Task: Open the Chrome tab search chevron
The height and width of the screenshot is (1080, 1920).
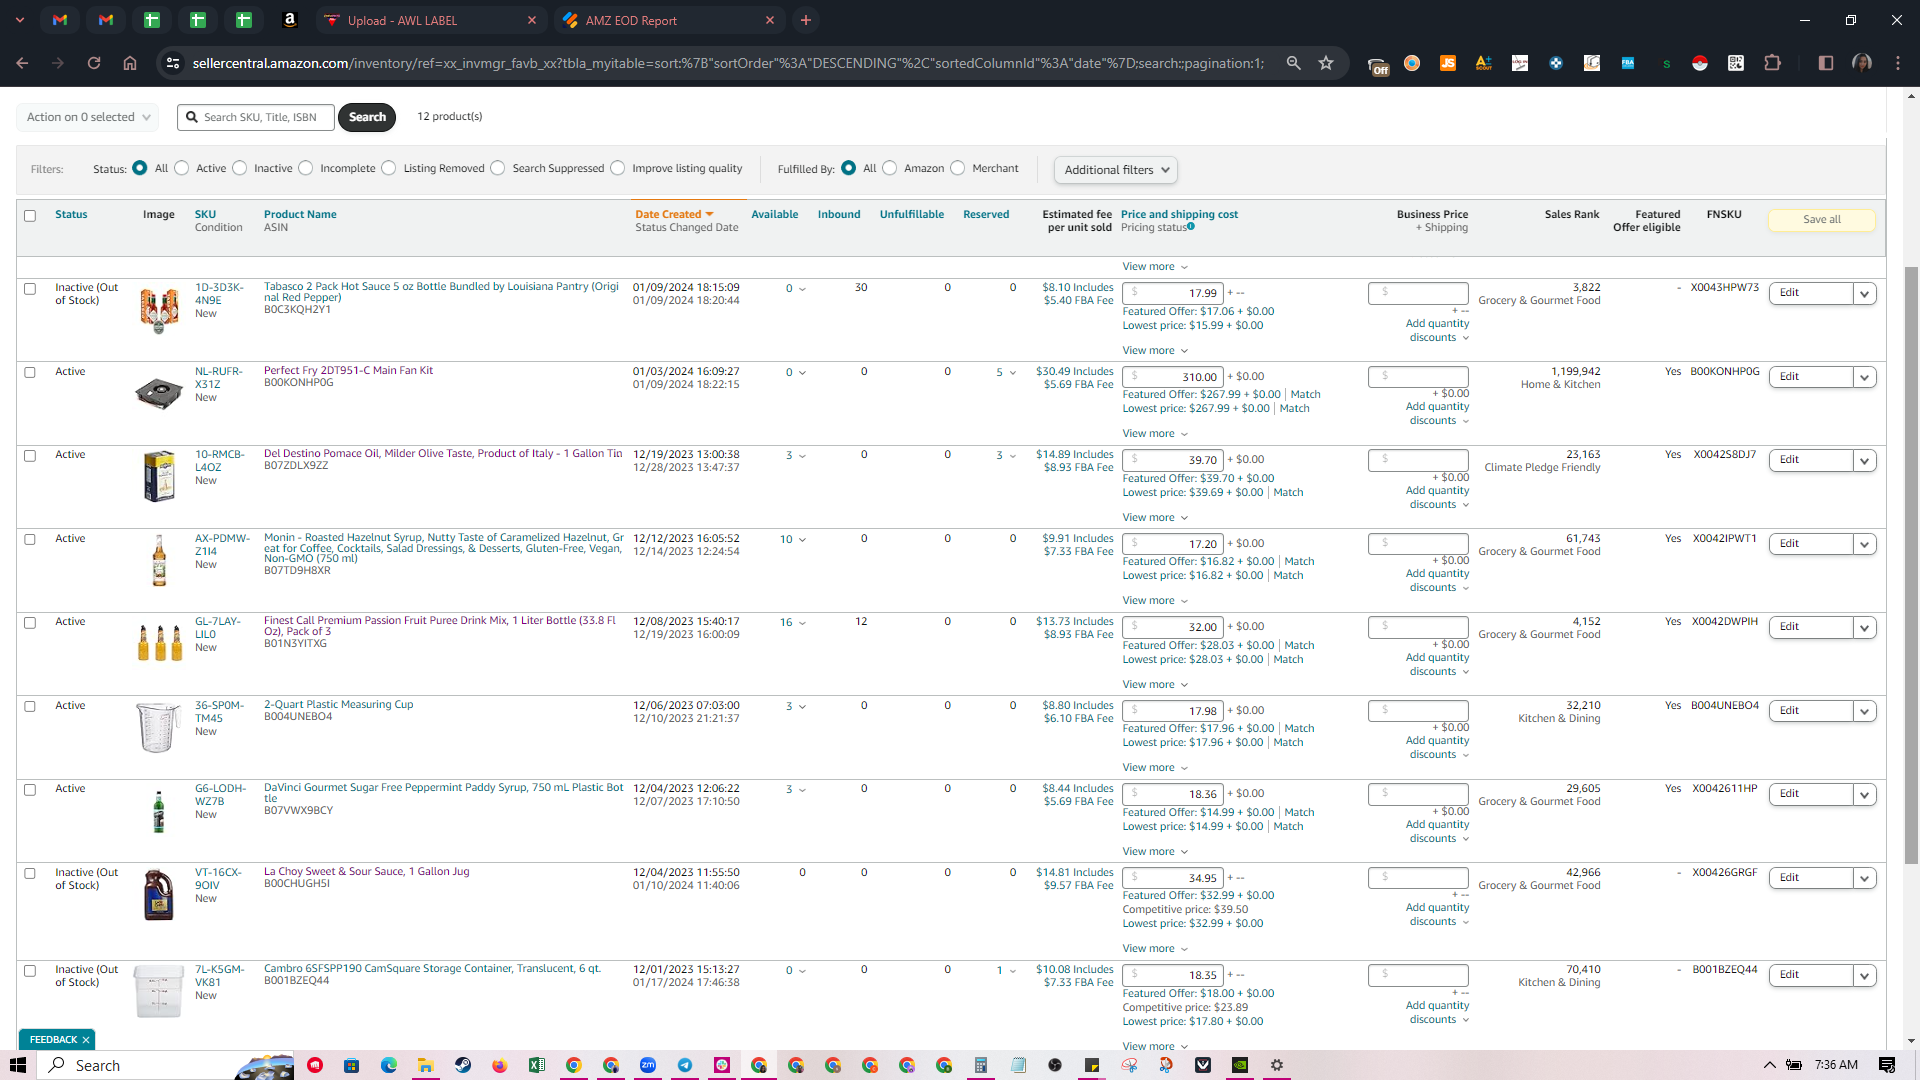Action: point(19,20)
